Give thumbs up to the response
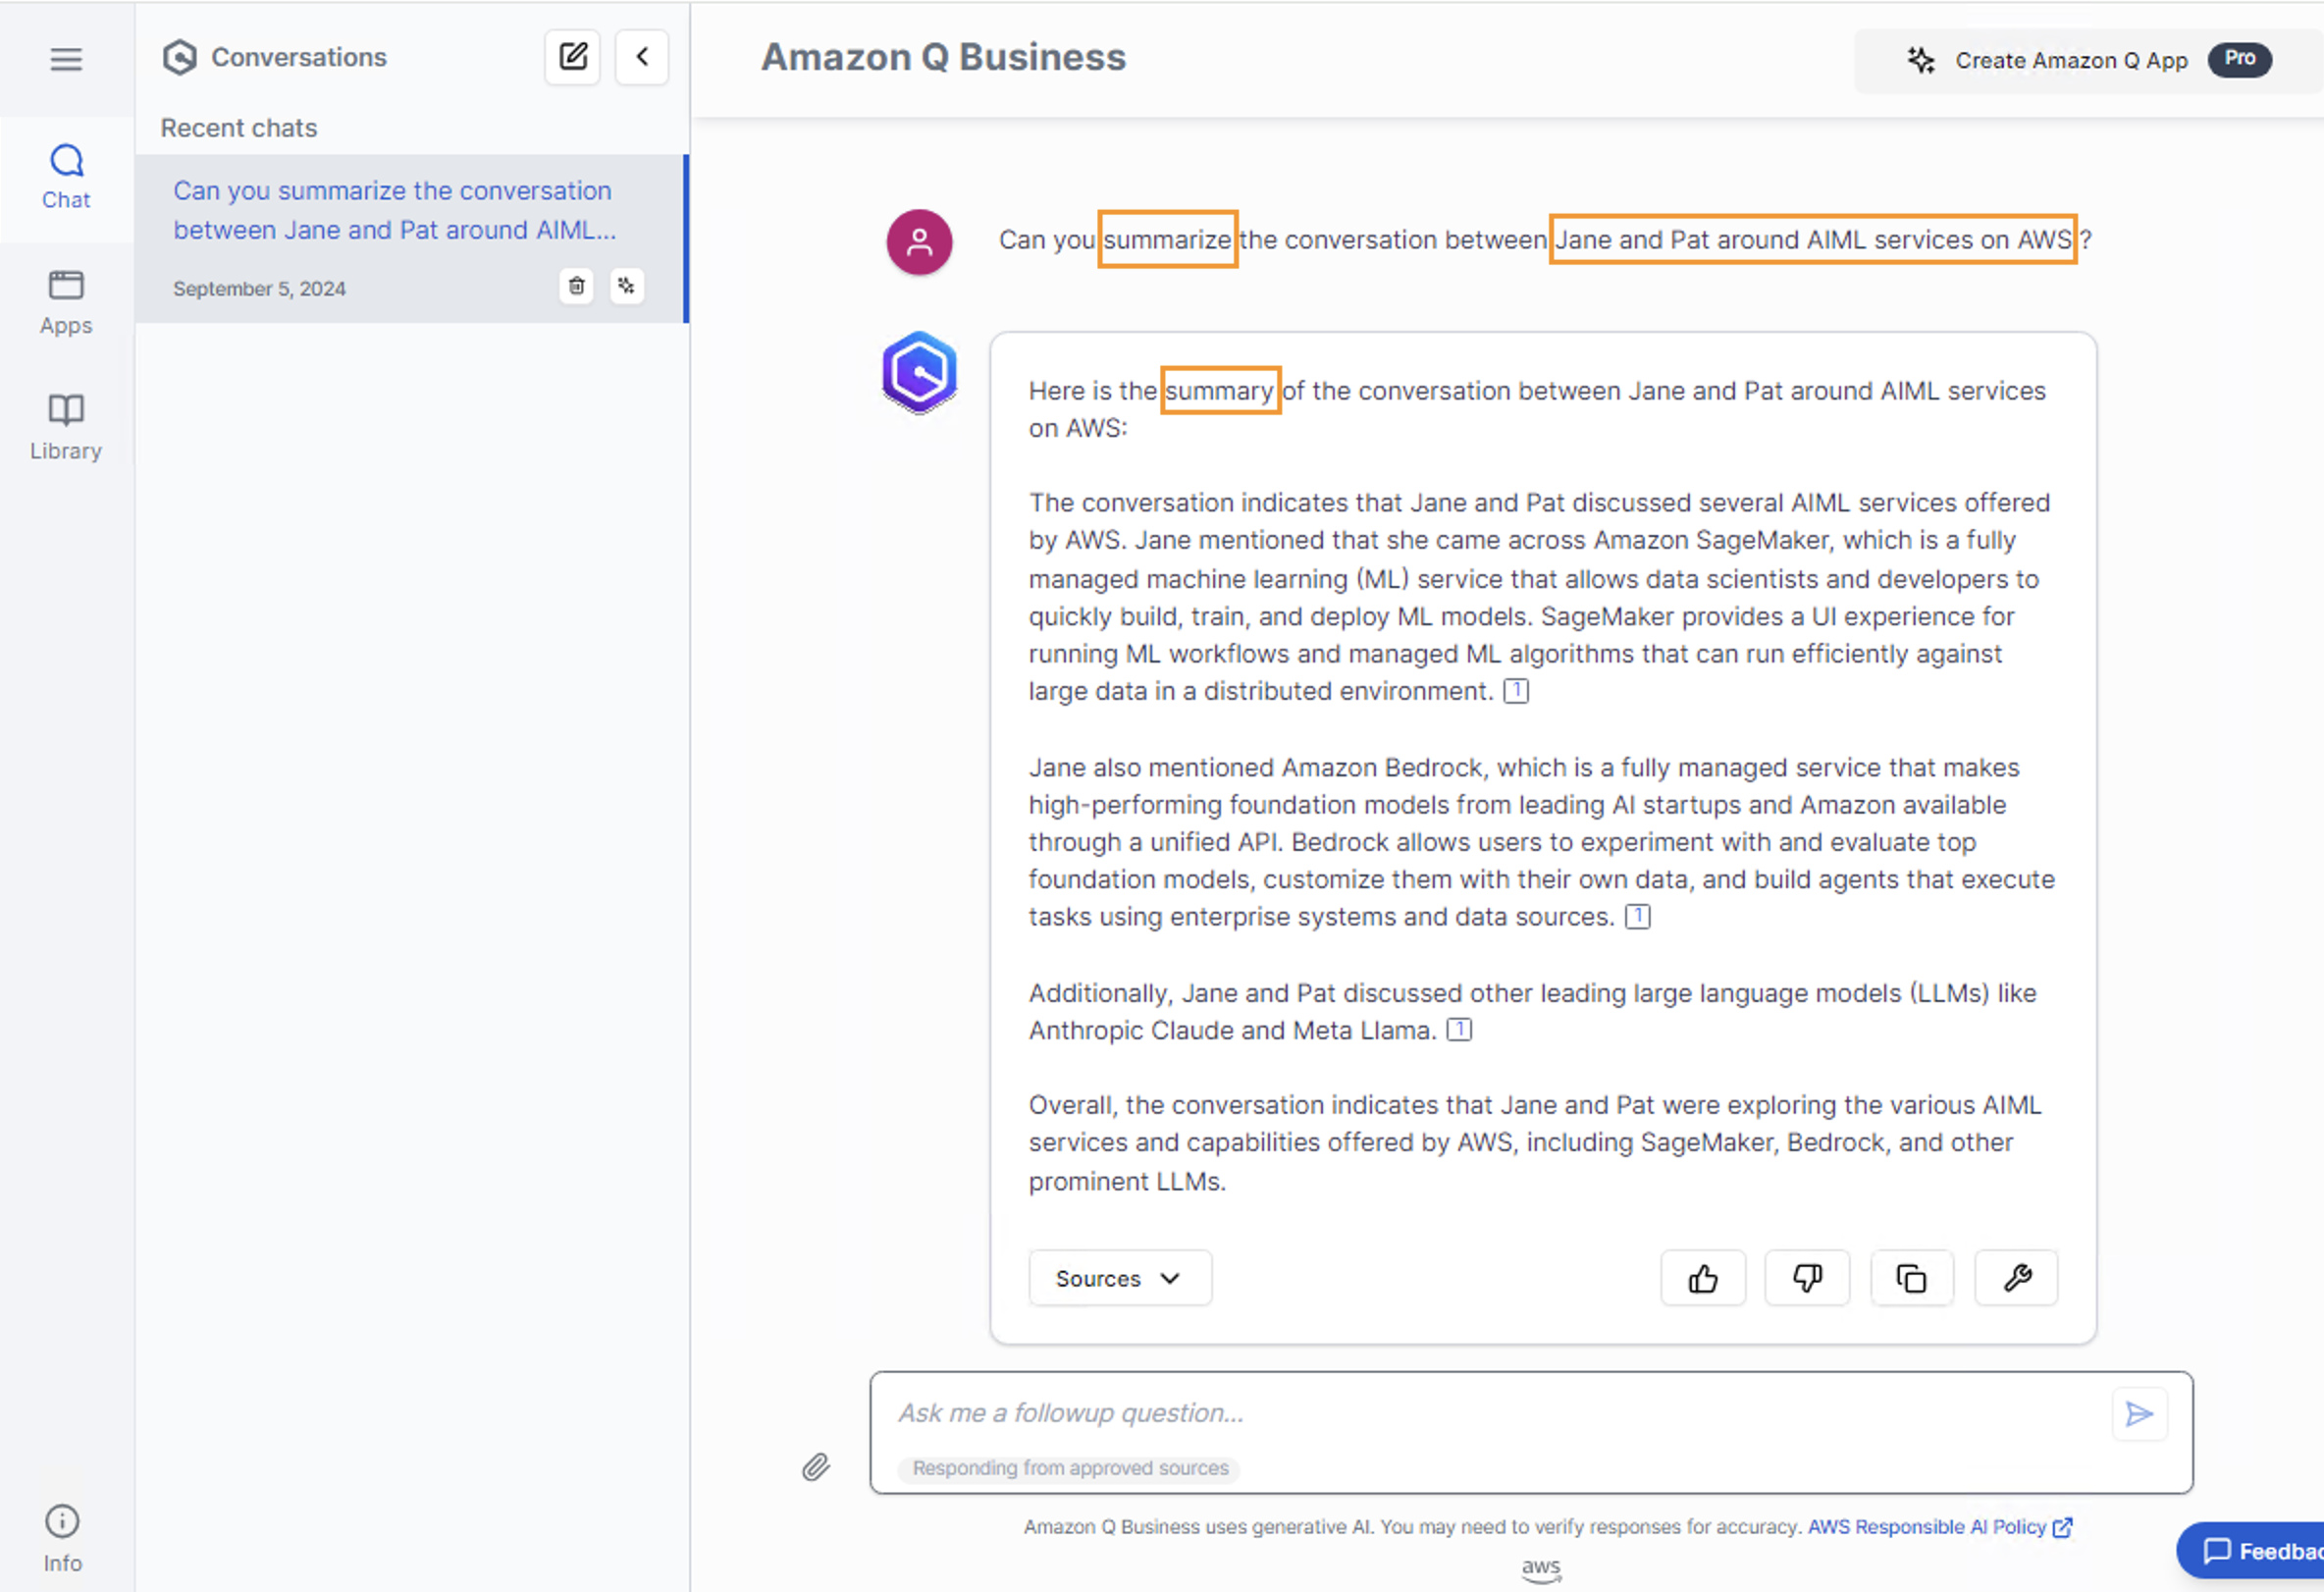The image size is (2324, 1592). pyautogui.click(x=1702, y=1277)
